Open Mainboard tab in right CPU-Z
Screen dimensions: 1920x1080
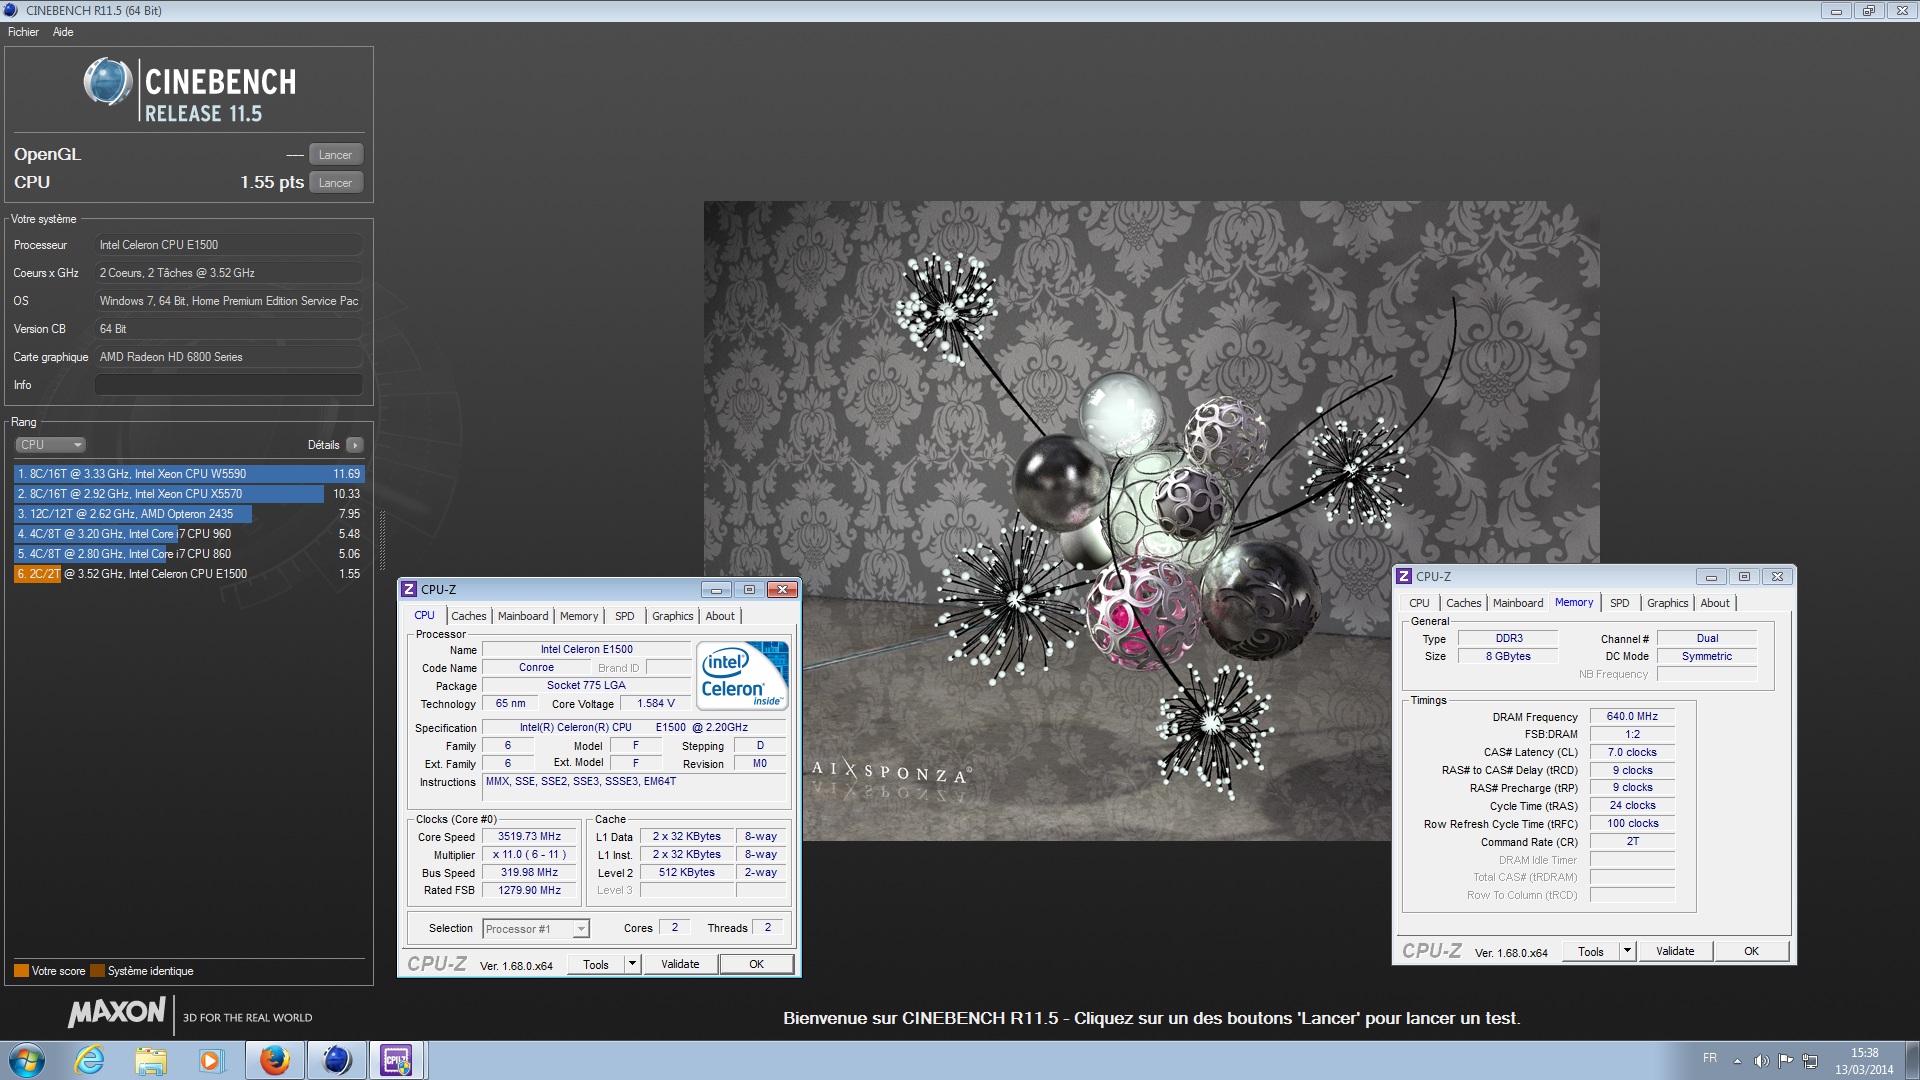(1518, 603)
